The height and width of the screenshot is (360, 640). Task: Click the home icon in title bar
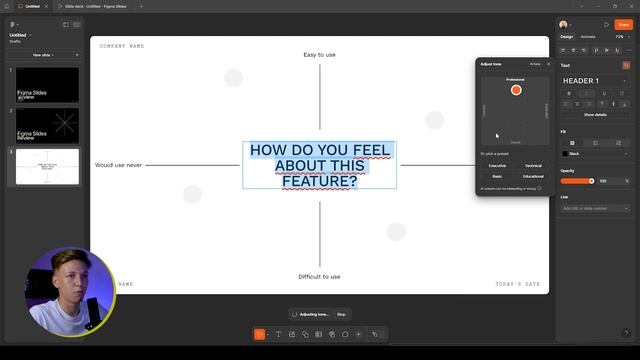[x=7, y=6]
